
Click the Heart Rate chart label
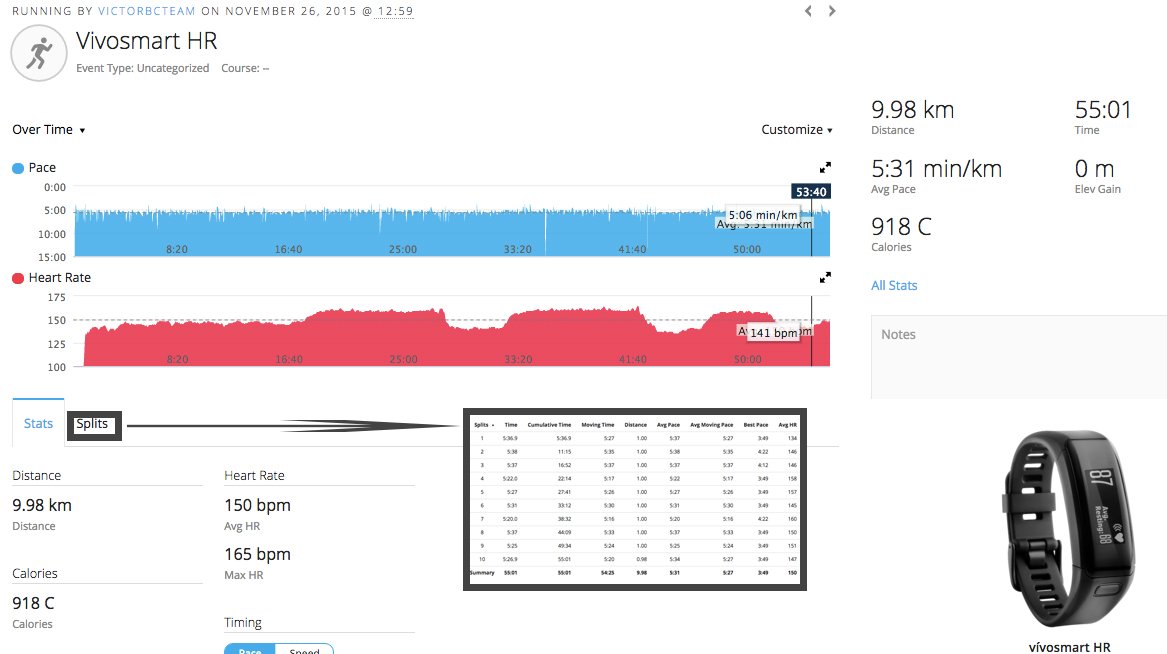(60, 278)
